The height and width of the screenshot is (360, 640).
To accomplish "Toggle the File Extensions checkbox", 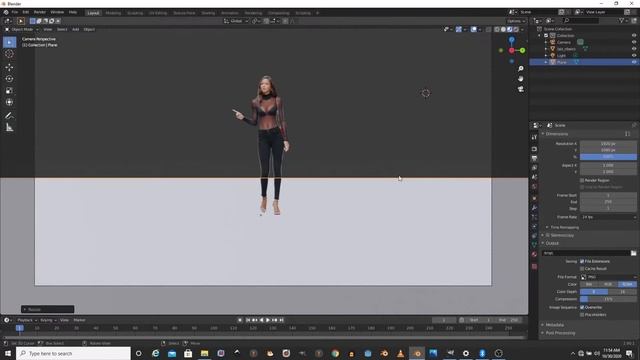I will pyautogui.click(x=582, y=261).
